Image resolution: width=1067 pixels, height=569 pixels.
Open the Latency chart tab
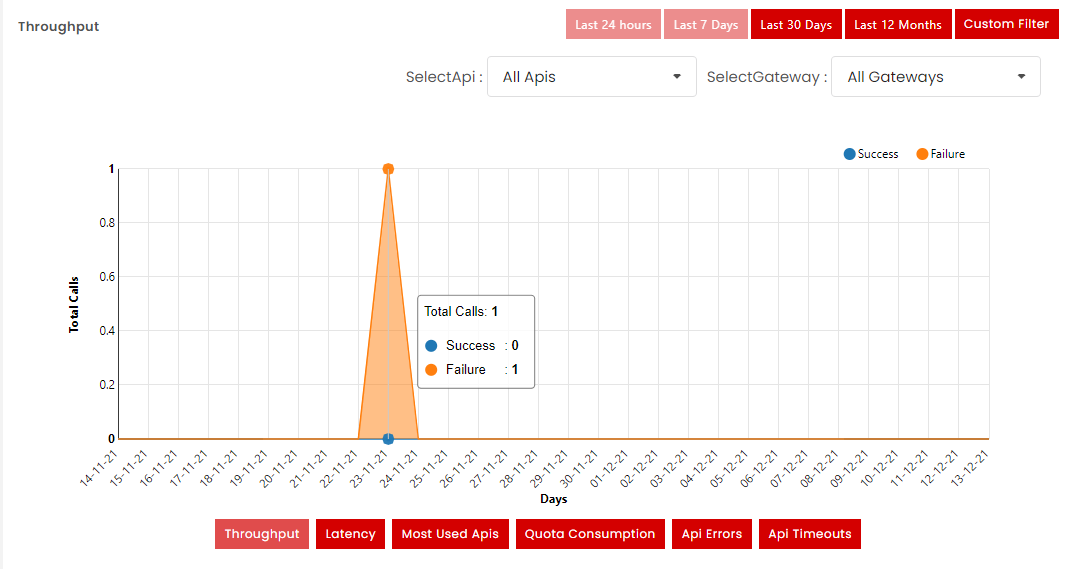pyautogui.click(x=350, y=534)
